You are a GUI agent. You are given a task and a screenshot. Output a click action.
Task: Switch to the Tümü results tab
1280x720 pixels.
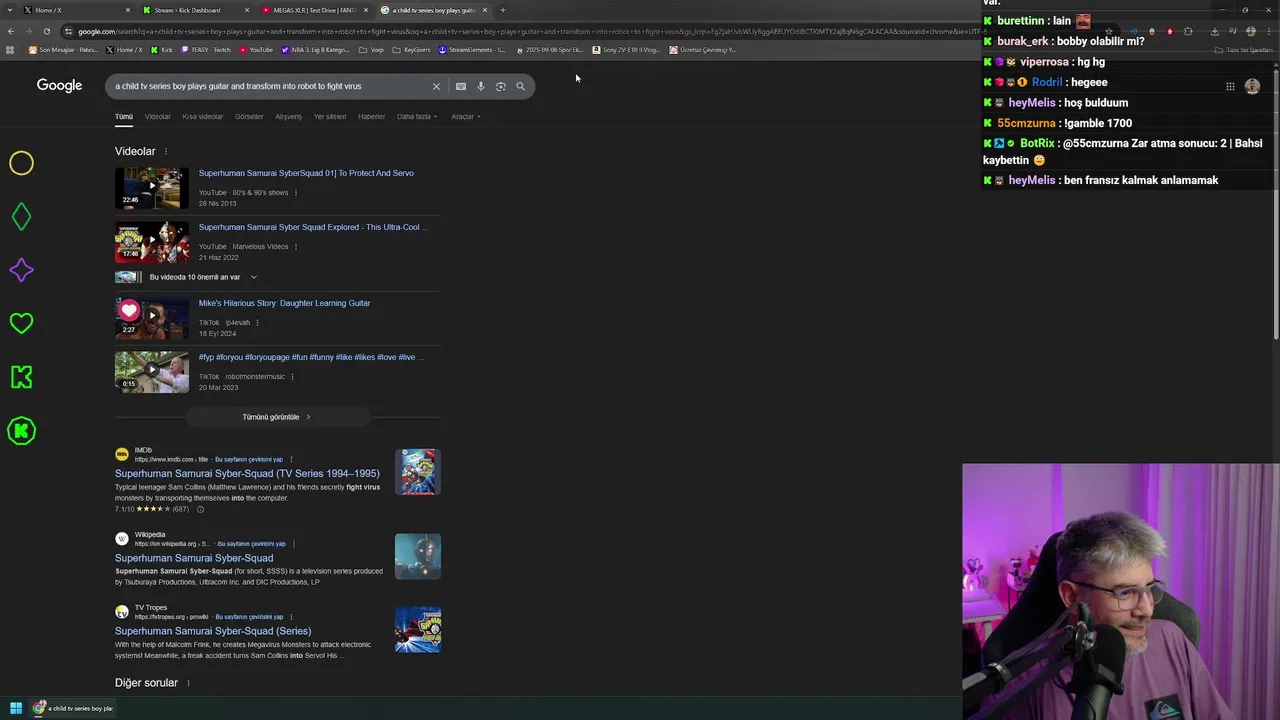pyautogui.click(x=124, y=117)
